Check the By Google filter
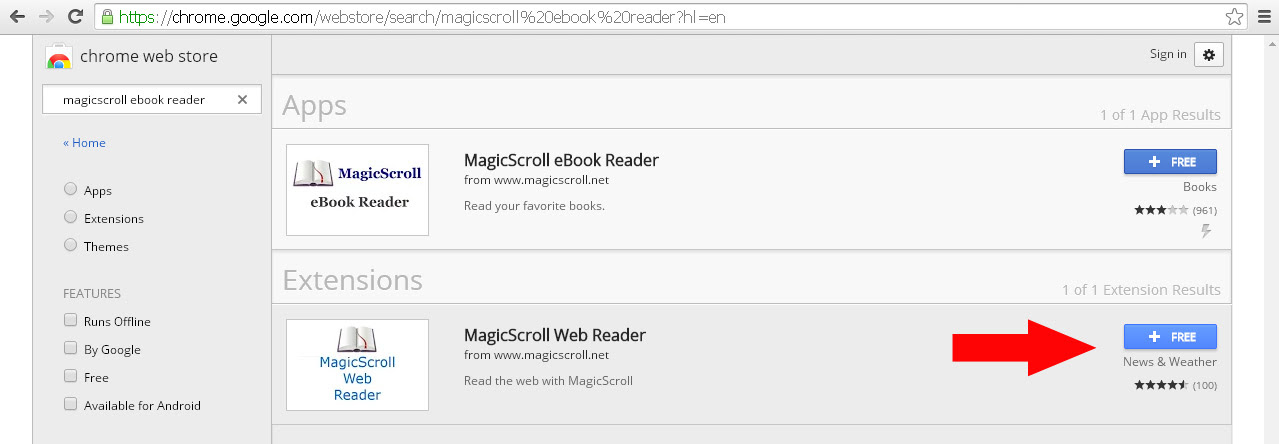This screenshot has height=444, width=1279. [70, 349]
